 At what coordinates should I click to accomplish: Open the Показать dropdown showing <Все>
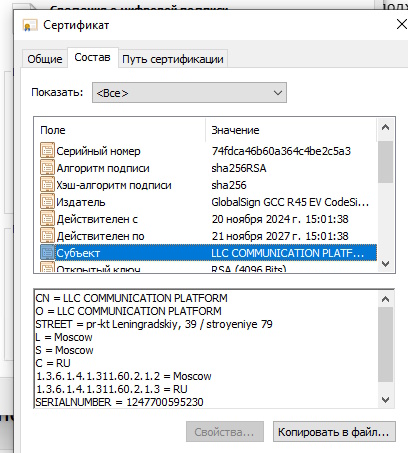tap(189, 93)
